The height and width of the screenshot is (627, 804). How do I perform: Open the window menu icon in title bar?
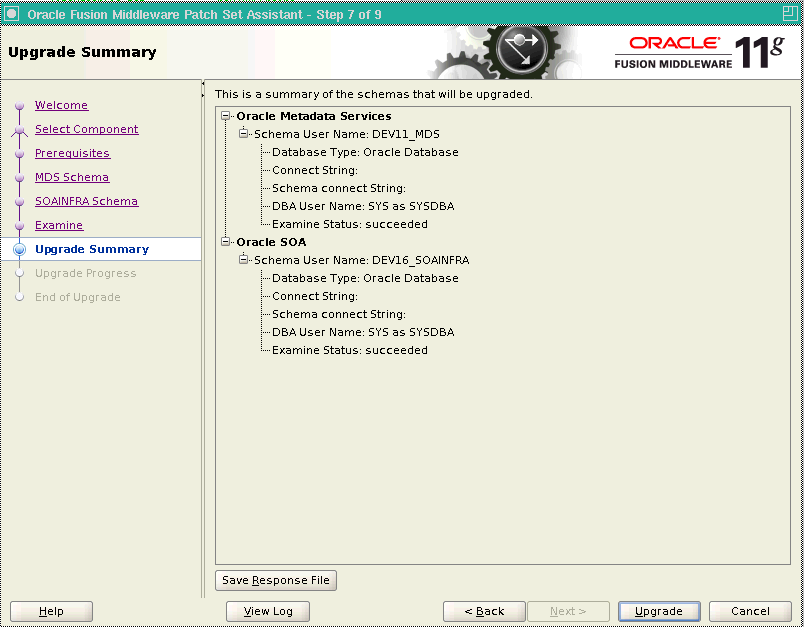tap(11, 14)
